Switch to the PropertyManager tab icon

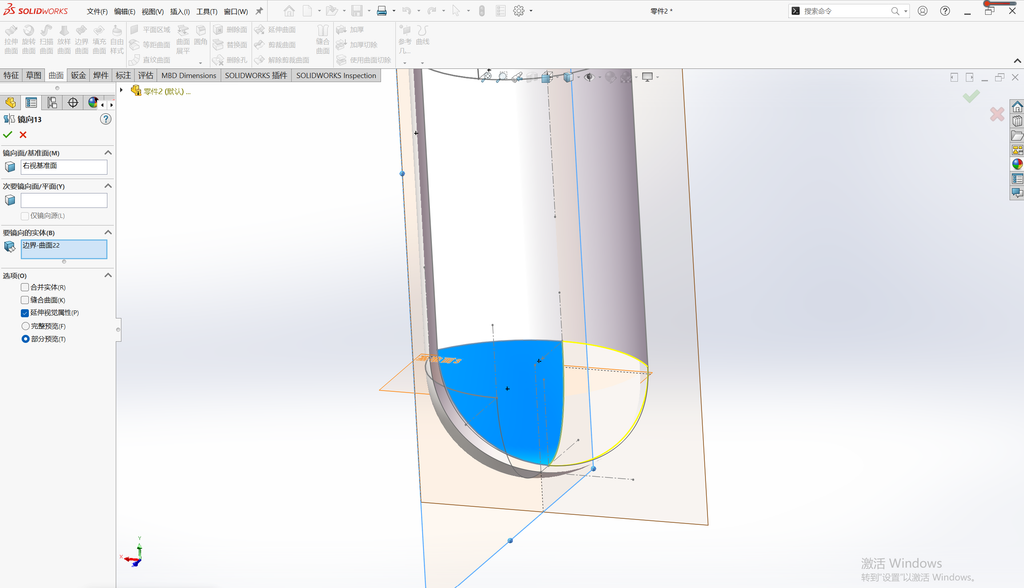coord(31,103)
